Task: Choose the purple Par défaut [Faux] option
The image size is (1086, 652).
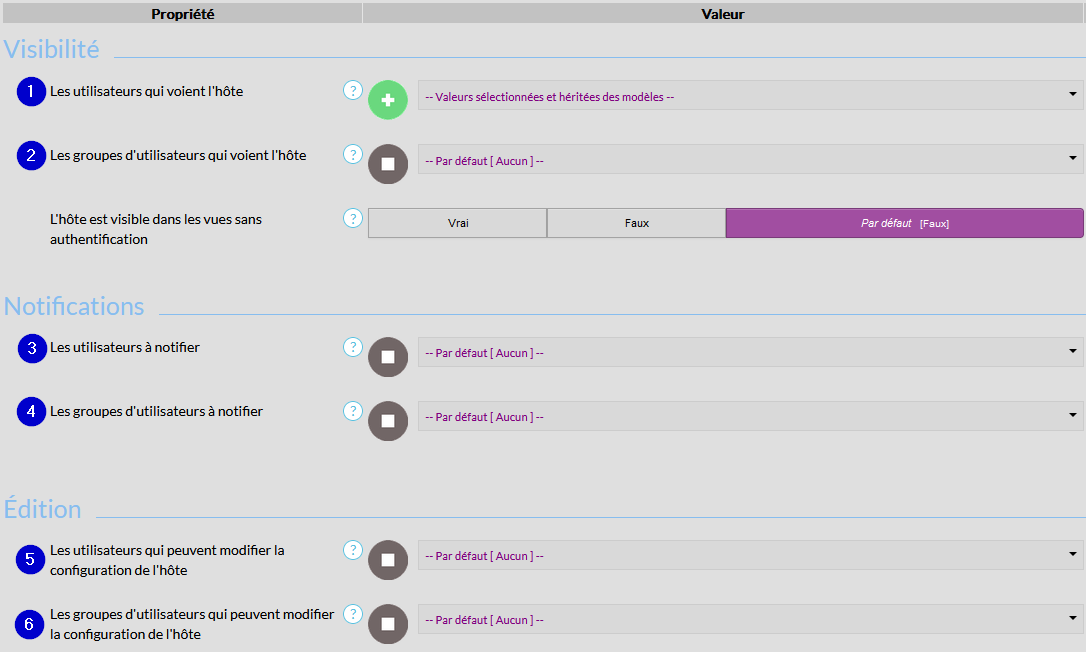Action: point(904,223)
